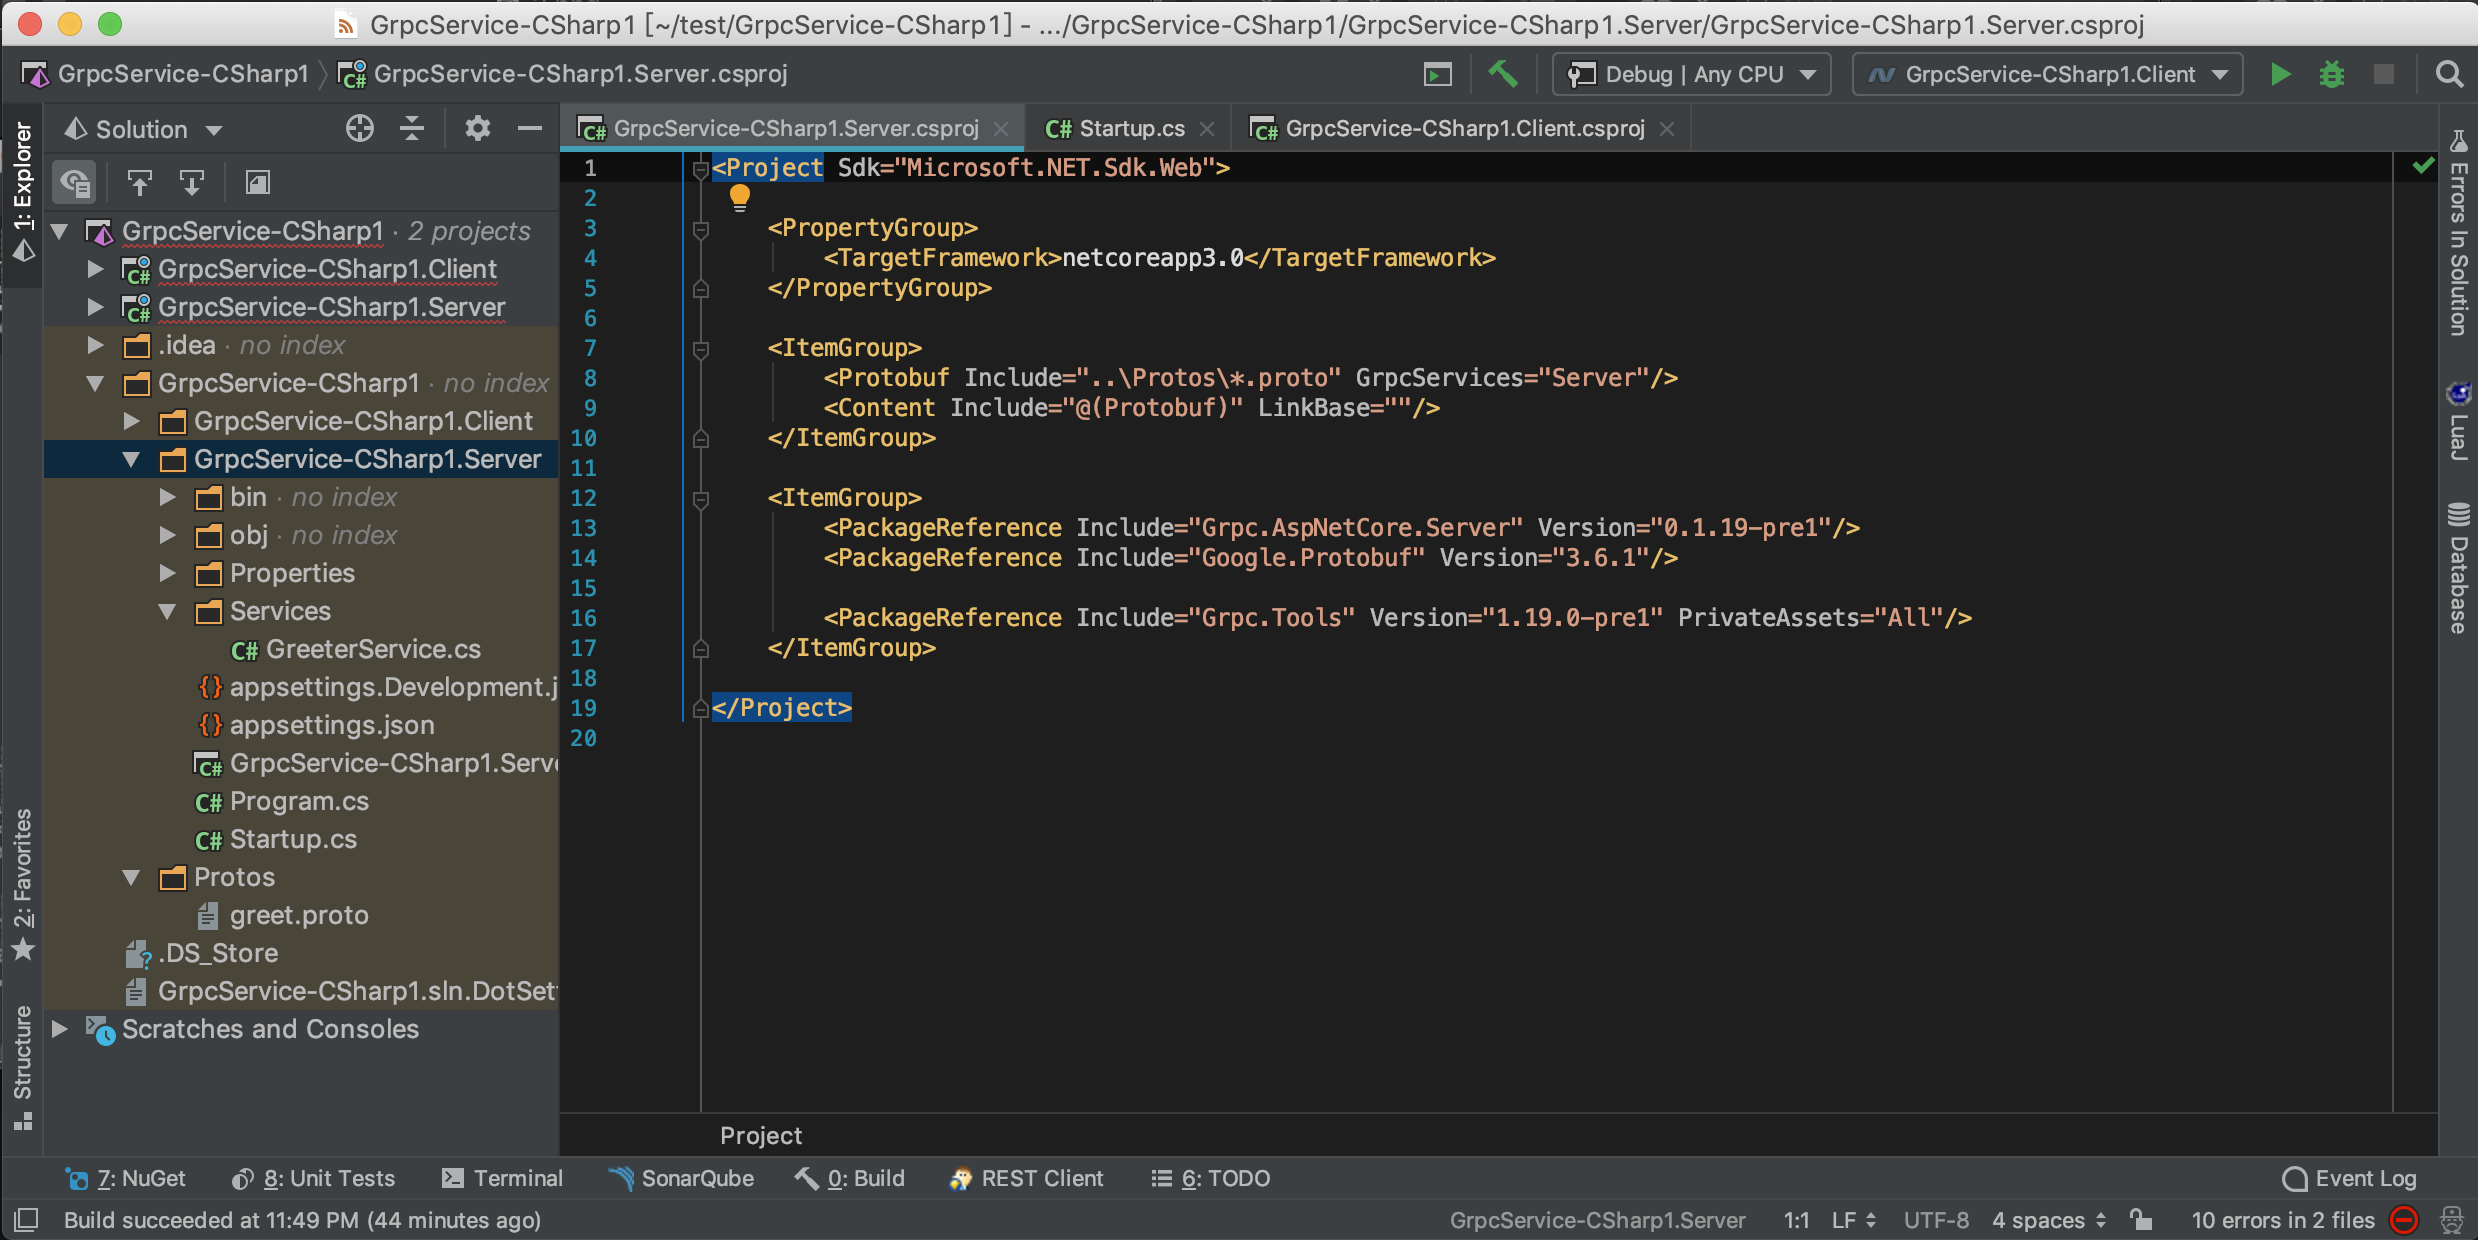
Task: Click the Build solution hammer icon
Action: (1502, 74)
